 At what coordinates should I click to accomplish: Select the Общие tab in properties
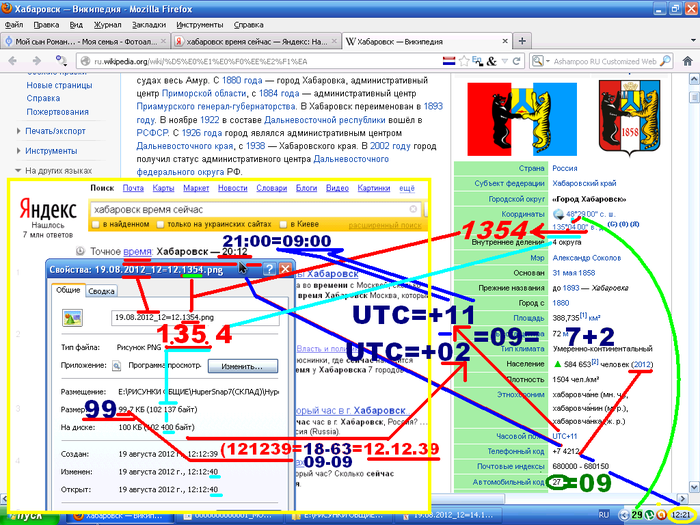[x=68, y=290]
